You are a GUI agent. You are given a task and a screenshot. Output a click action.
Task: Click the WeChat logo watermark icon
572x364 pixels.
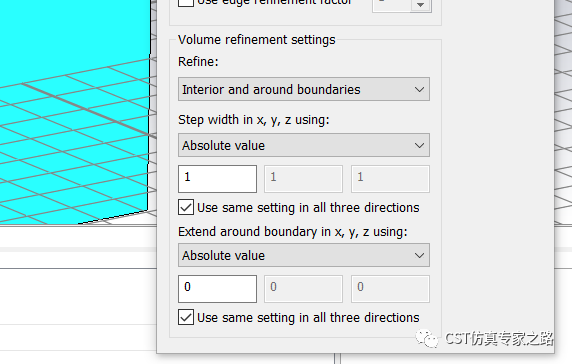tap(427, 339)
